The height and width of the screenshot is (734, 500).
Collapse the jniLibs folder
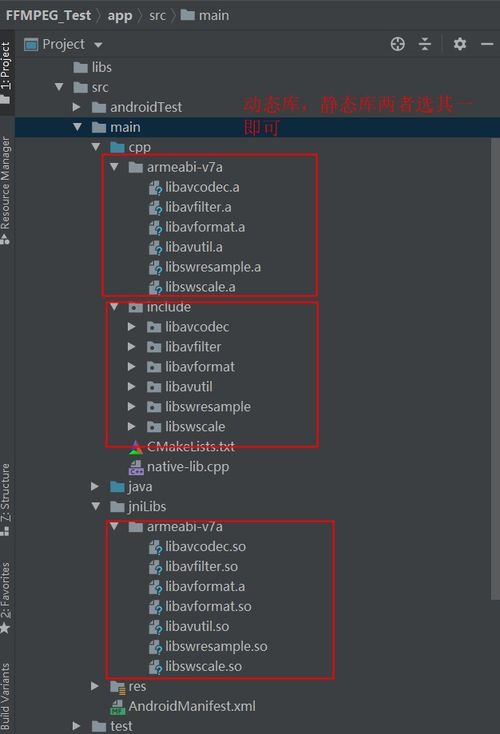pyautogui.click(x=96, y=506)
